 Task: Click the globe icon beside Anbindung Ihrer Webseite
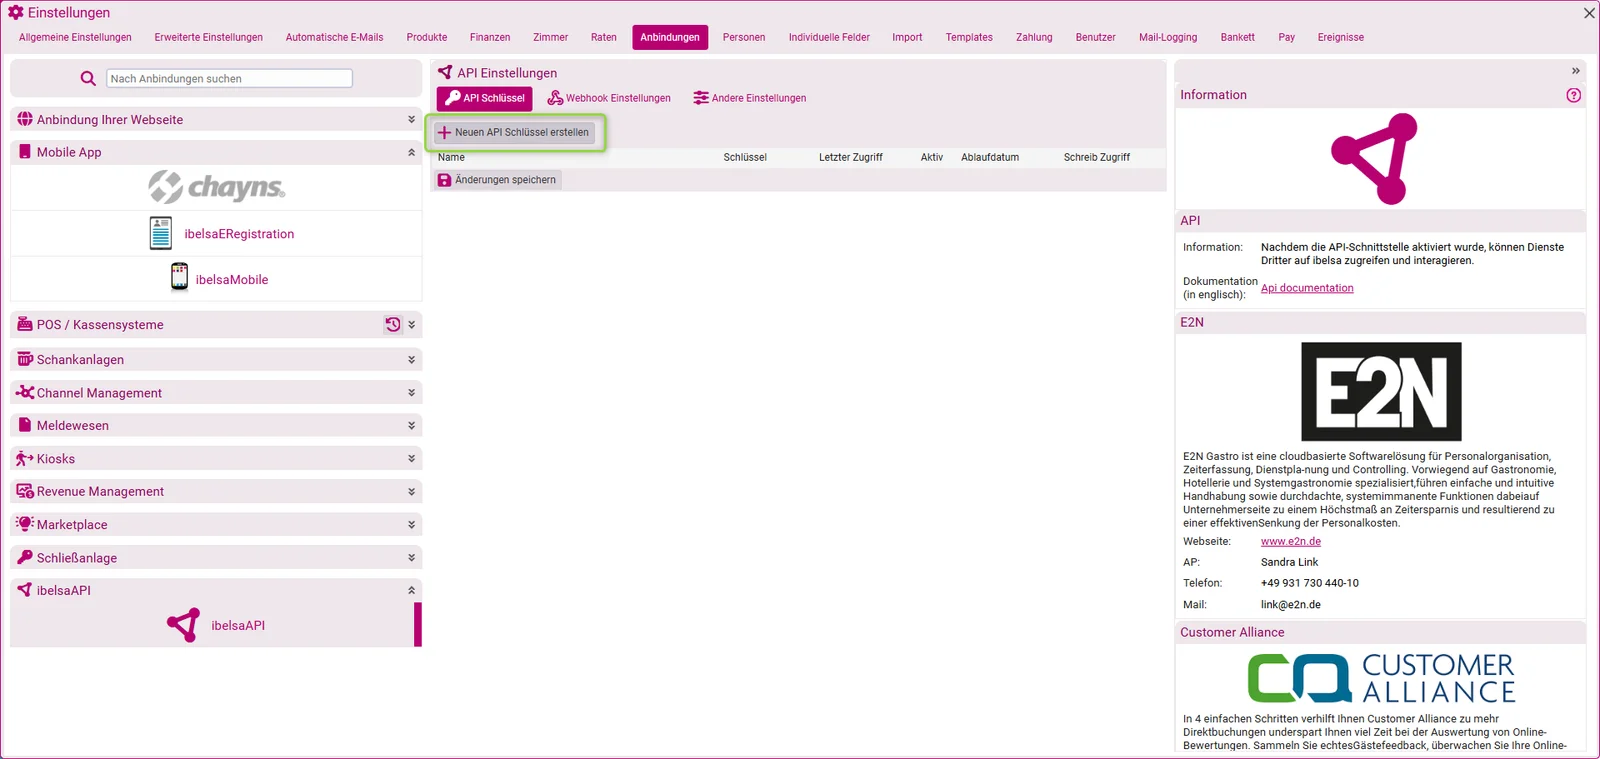pos(25,119)
